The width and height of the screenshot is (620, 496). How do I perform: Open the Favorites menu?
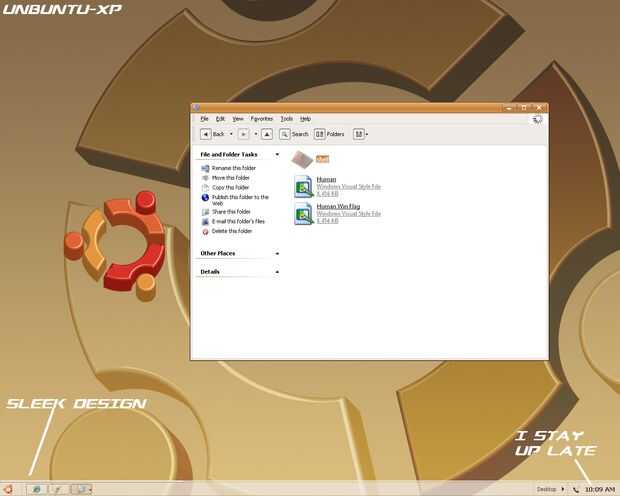pos(262,119)
